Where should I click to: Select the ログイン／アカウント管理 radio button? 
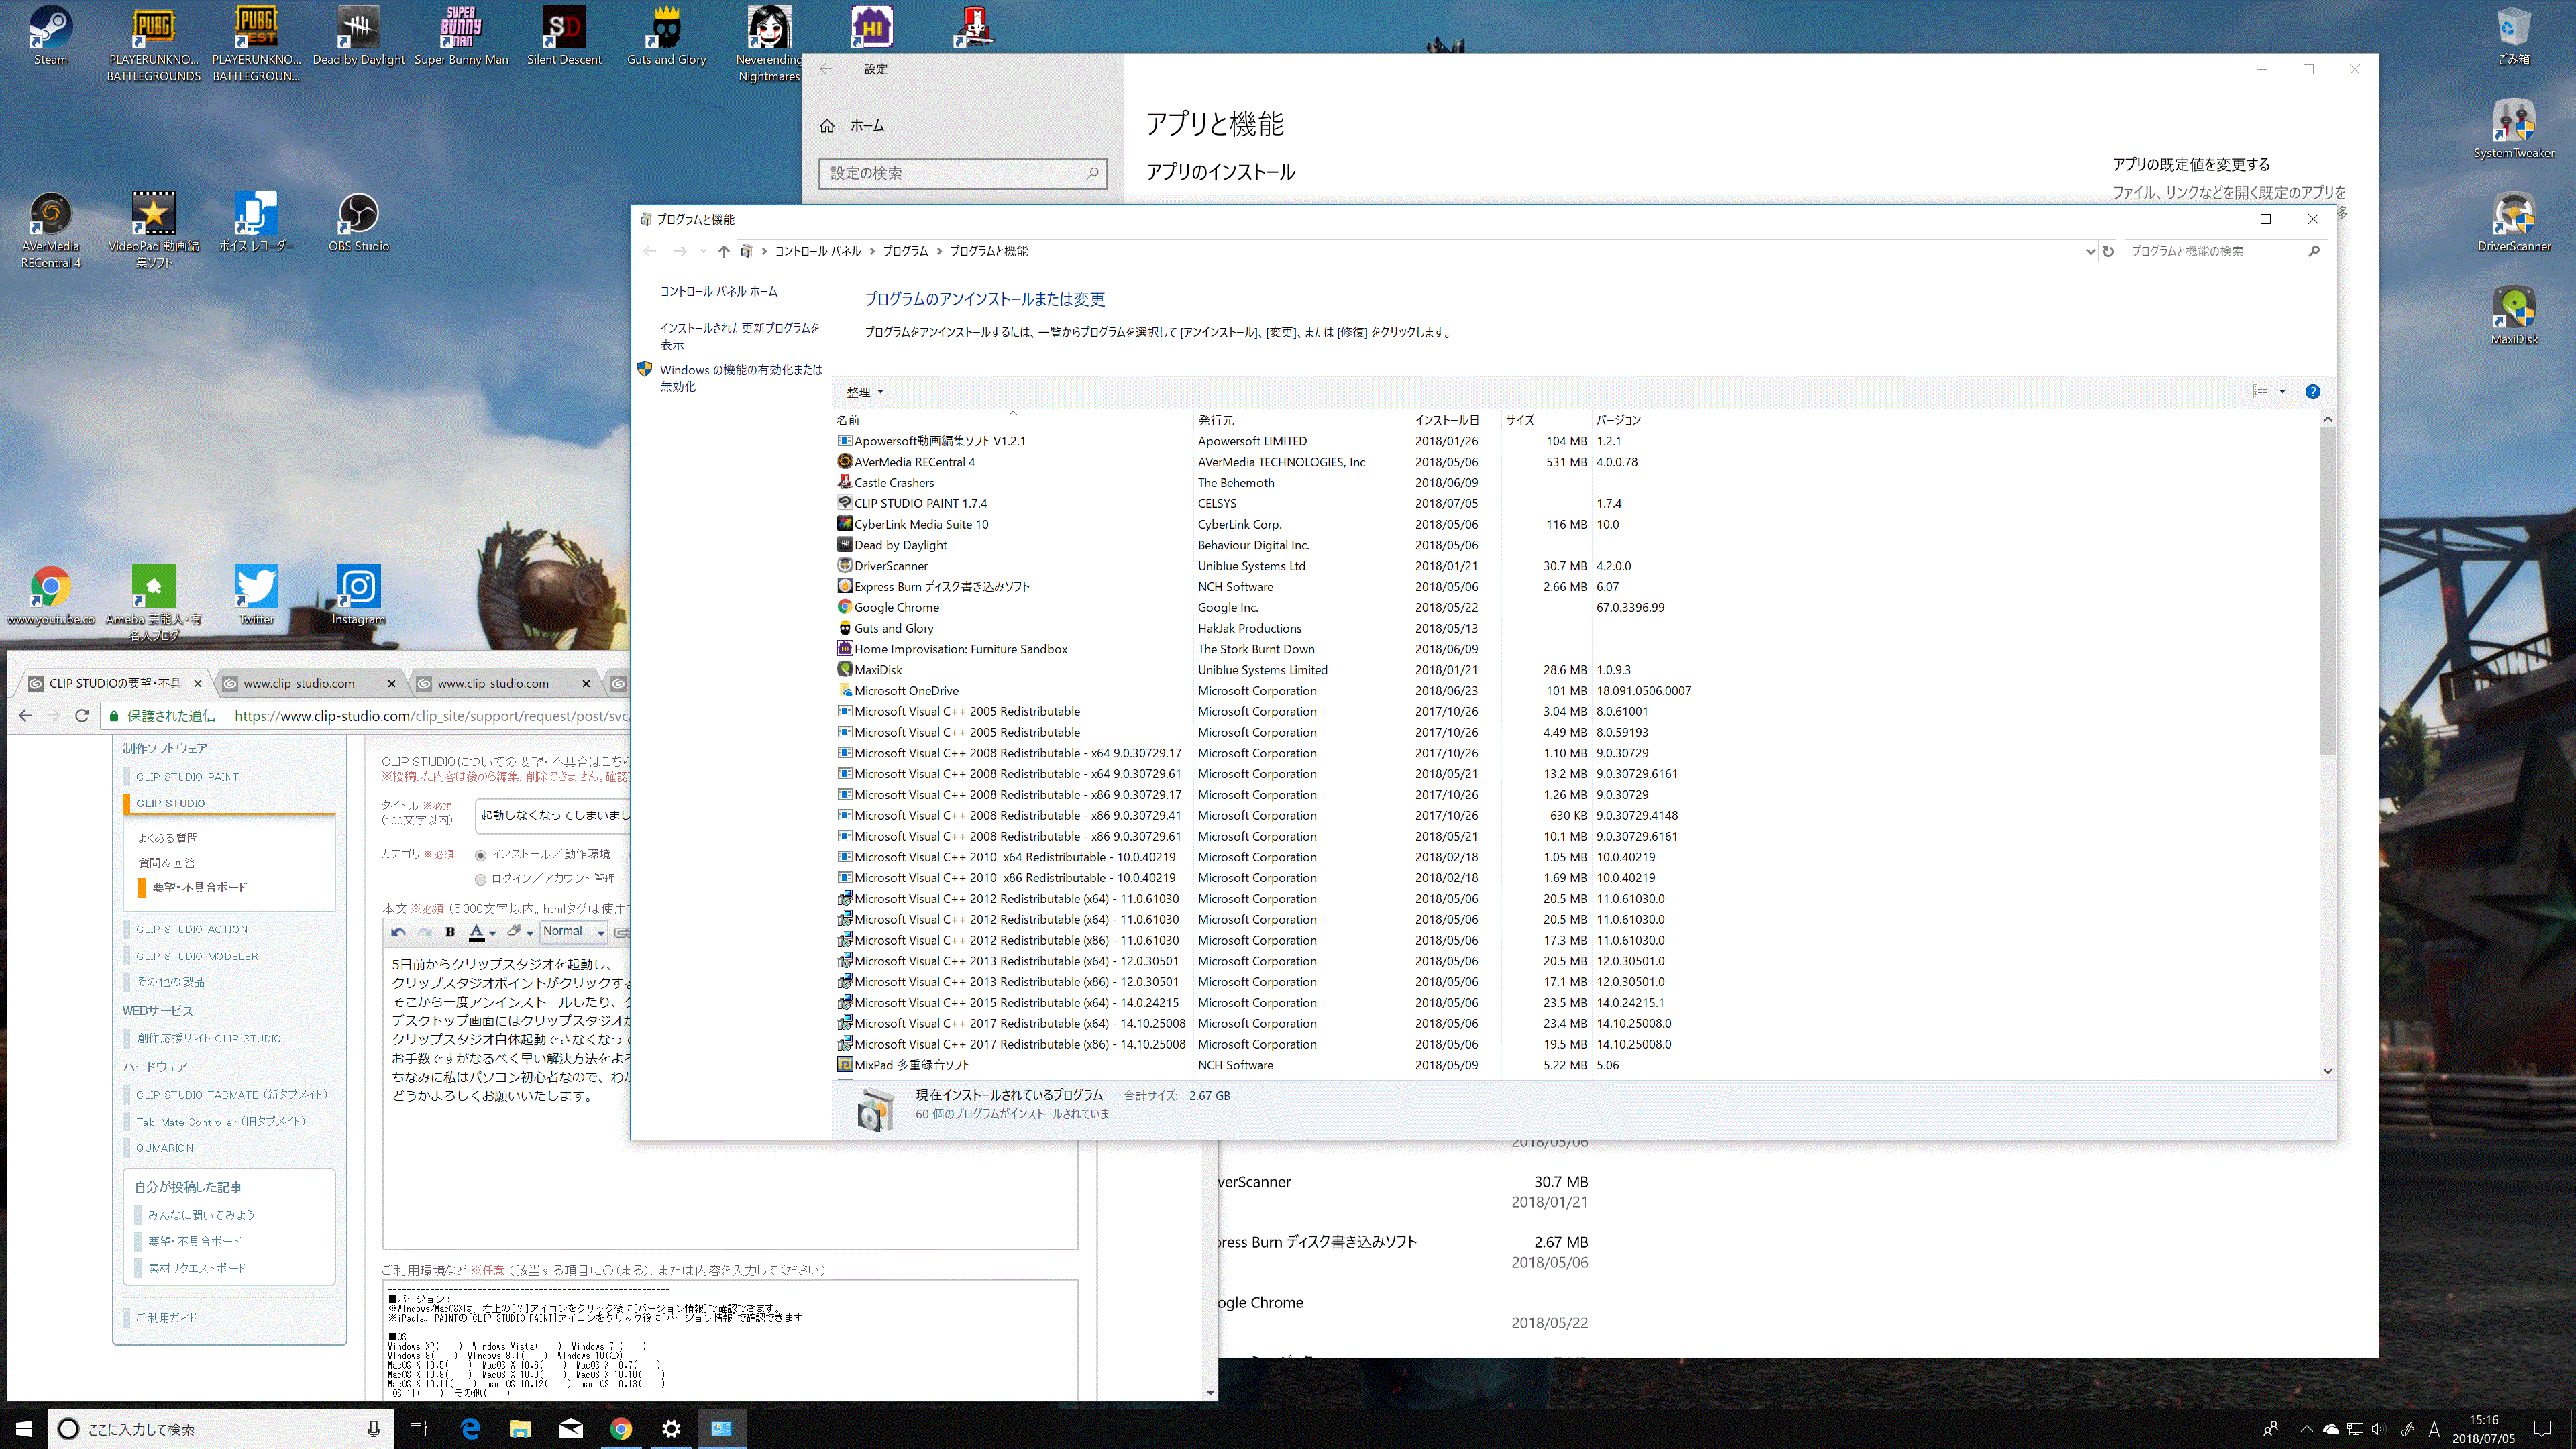coord(481,880)
